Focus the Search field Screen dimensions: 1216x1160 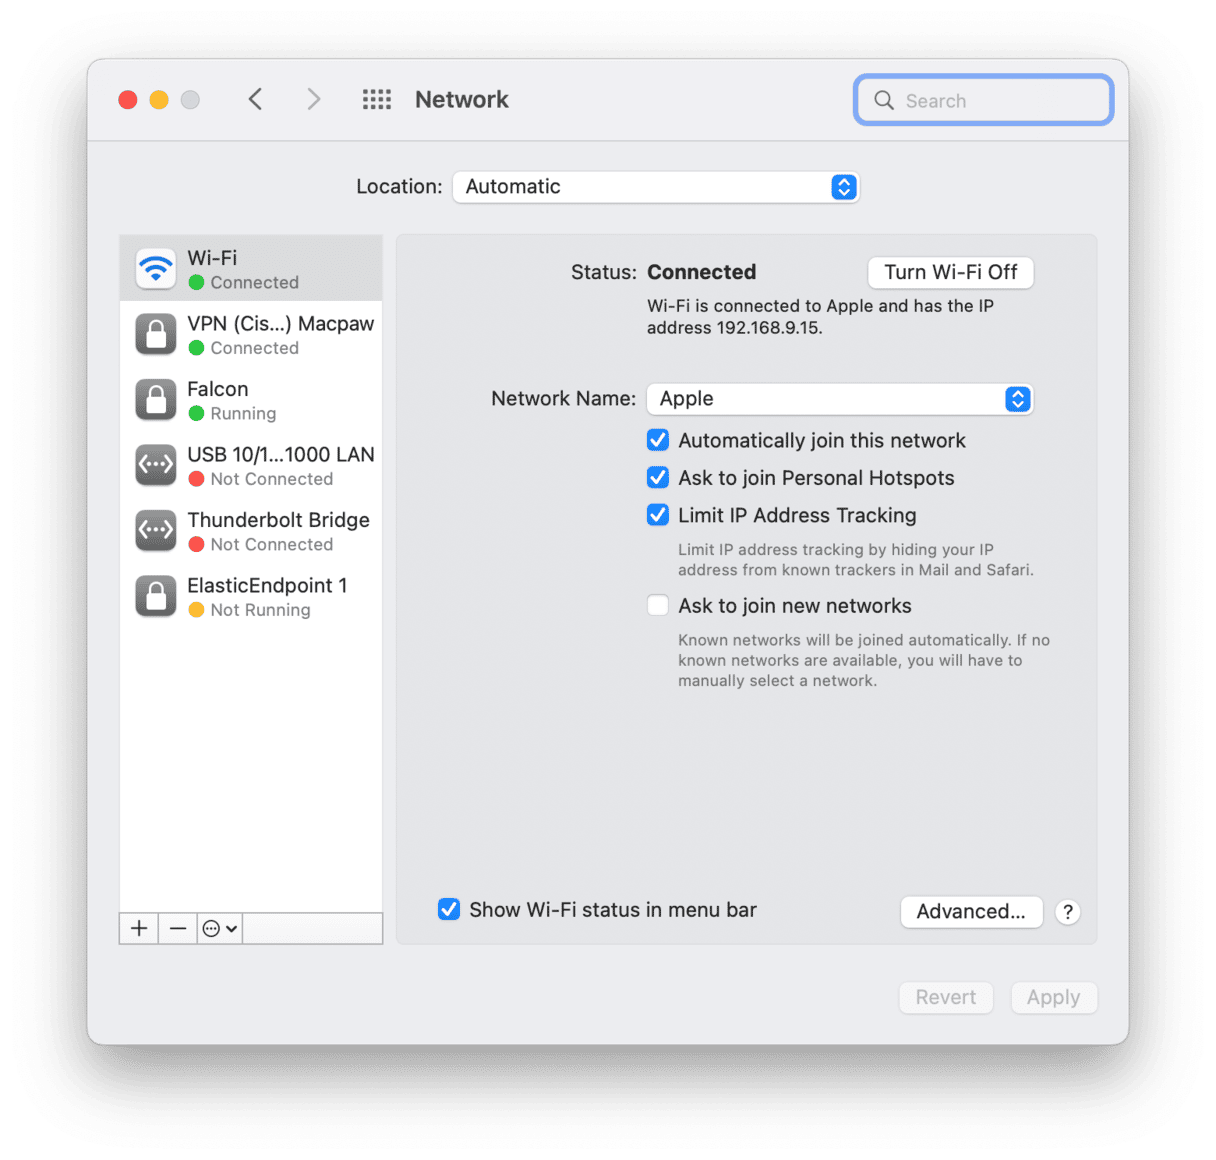[984, 100]
